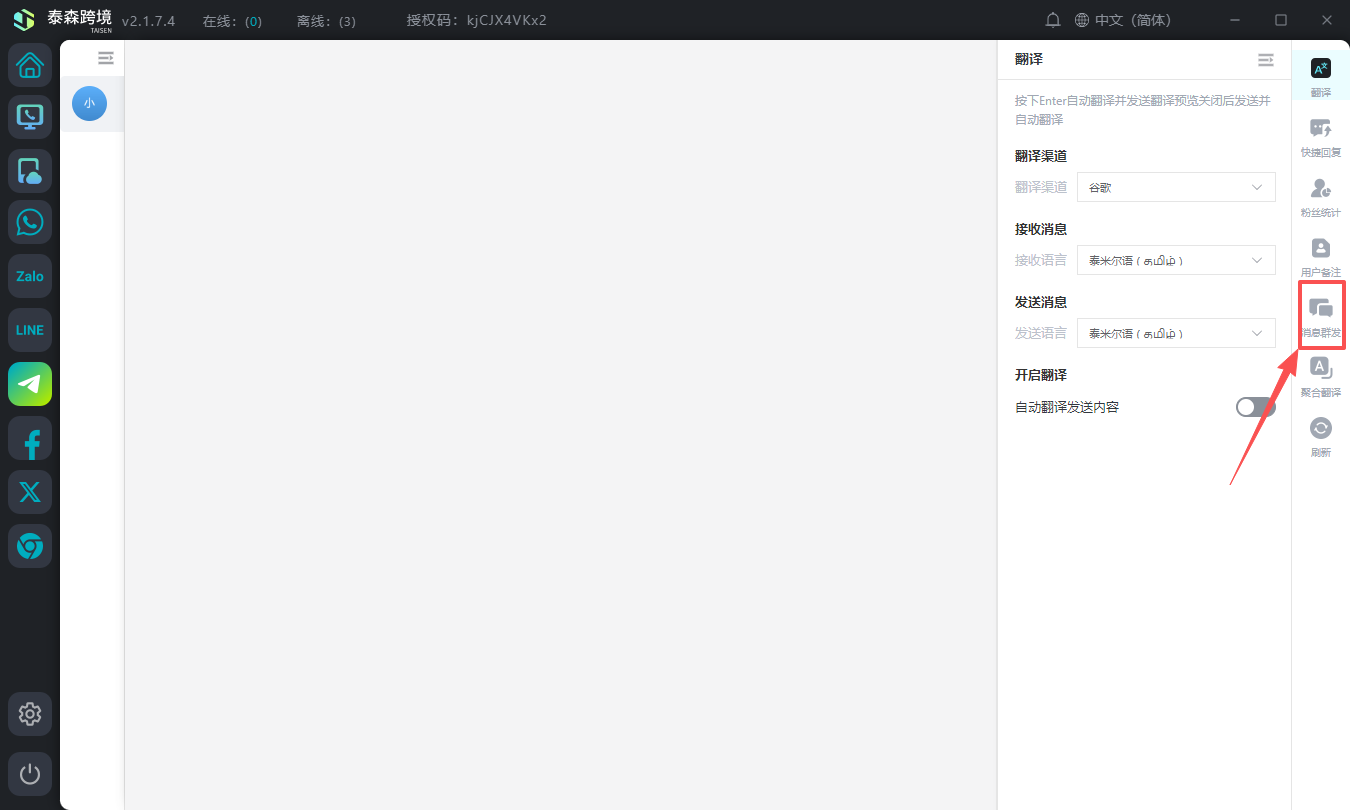Open settings with the gear icon
The height and width of the screenshot is (810, 1350).
pos(30,714)
